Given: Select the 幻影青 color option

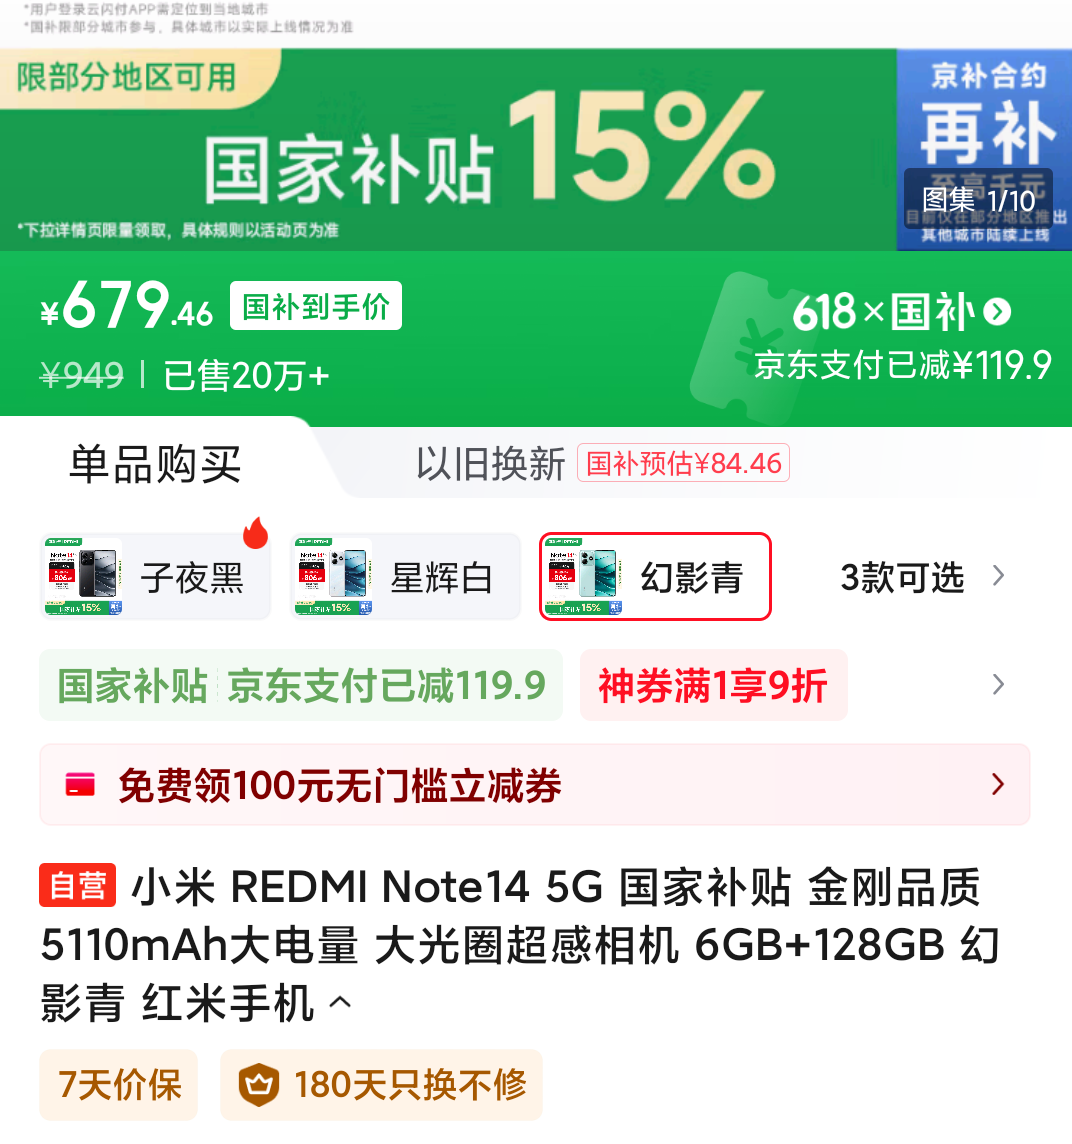Looking at the screenshot, I should click(x=655, y=576).
